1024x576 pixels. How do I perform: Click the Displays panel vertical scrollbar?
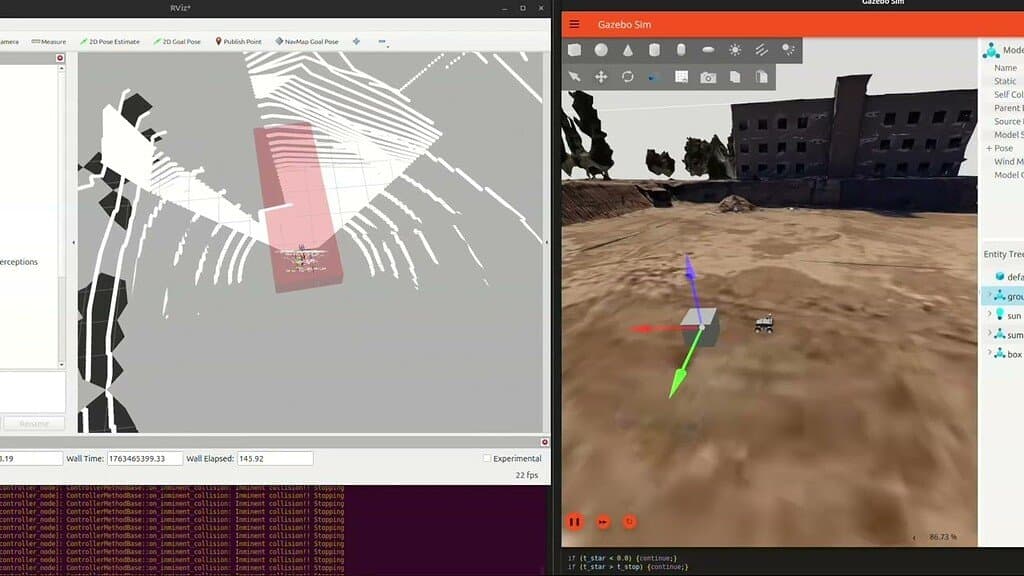(62, 216)
